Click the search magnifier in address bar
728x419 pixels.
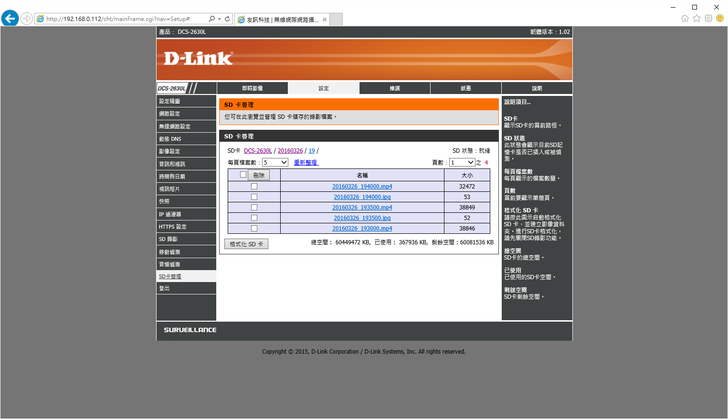click(213, 18)
